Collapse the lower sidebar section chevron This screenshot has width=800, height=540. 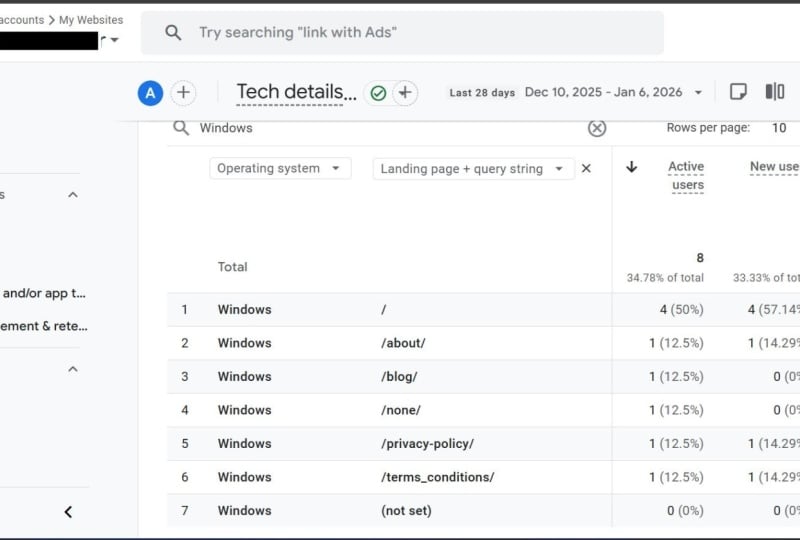(73, 369)
